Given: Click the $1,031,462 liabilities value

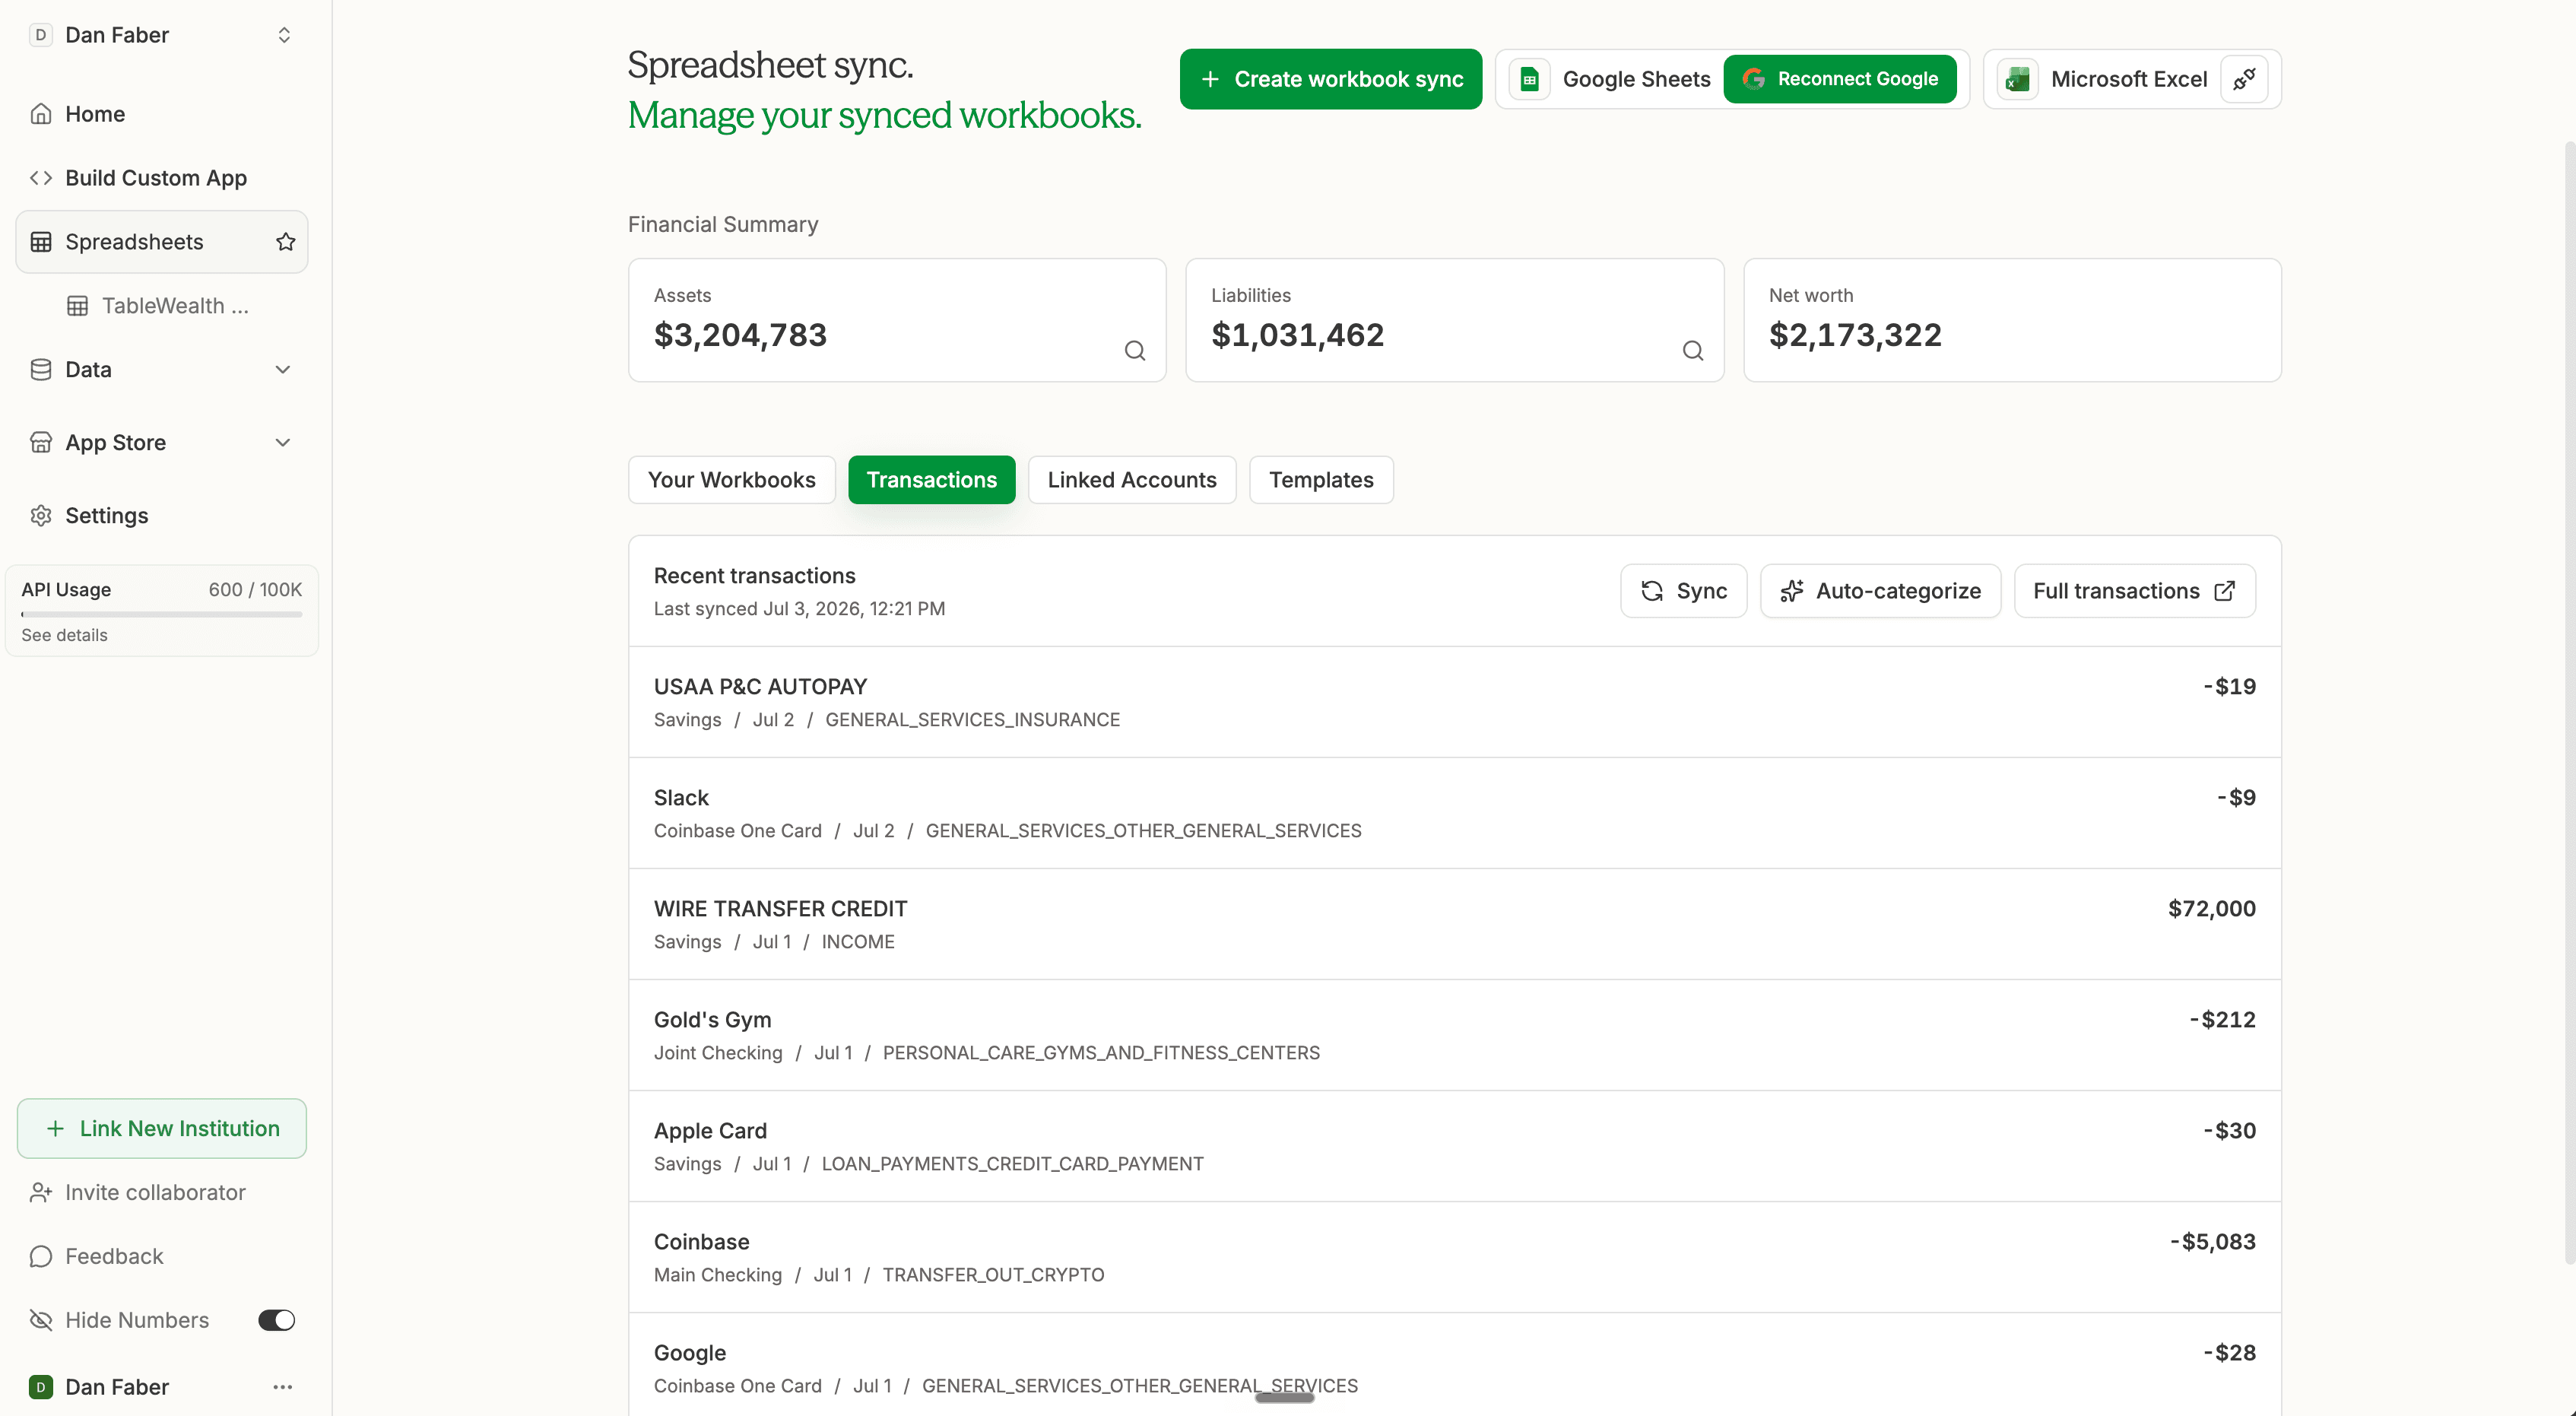Looking at the screenshot, I should click(x=1297, y=335).
